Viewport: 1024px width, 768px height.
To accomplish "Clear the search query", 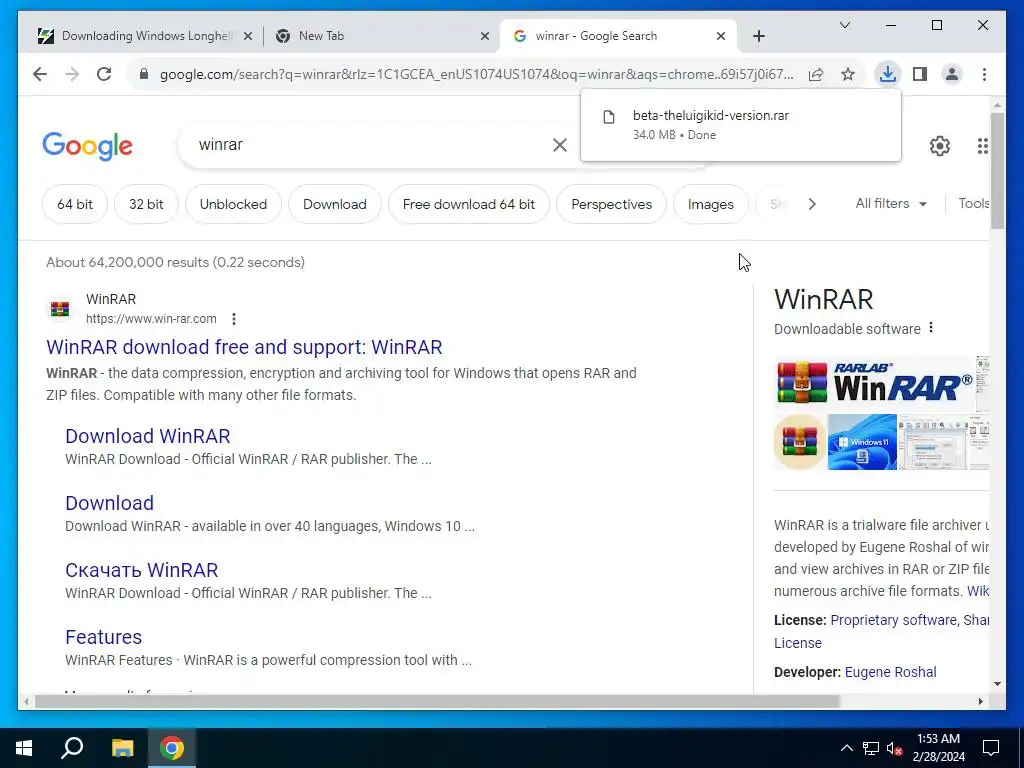I will pyautogui.click(x=560, y=145).
